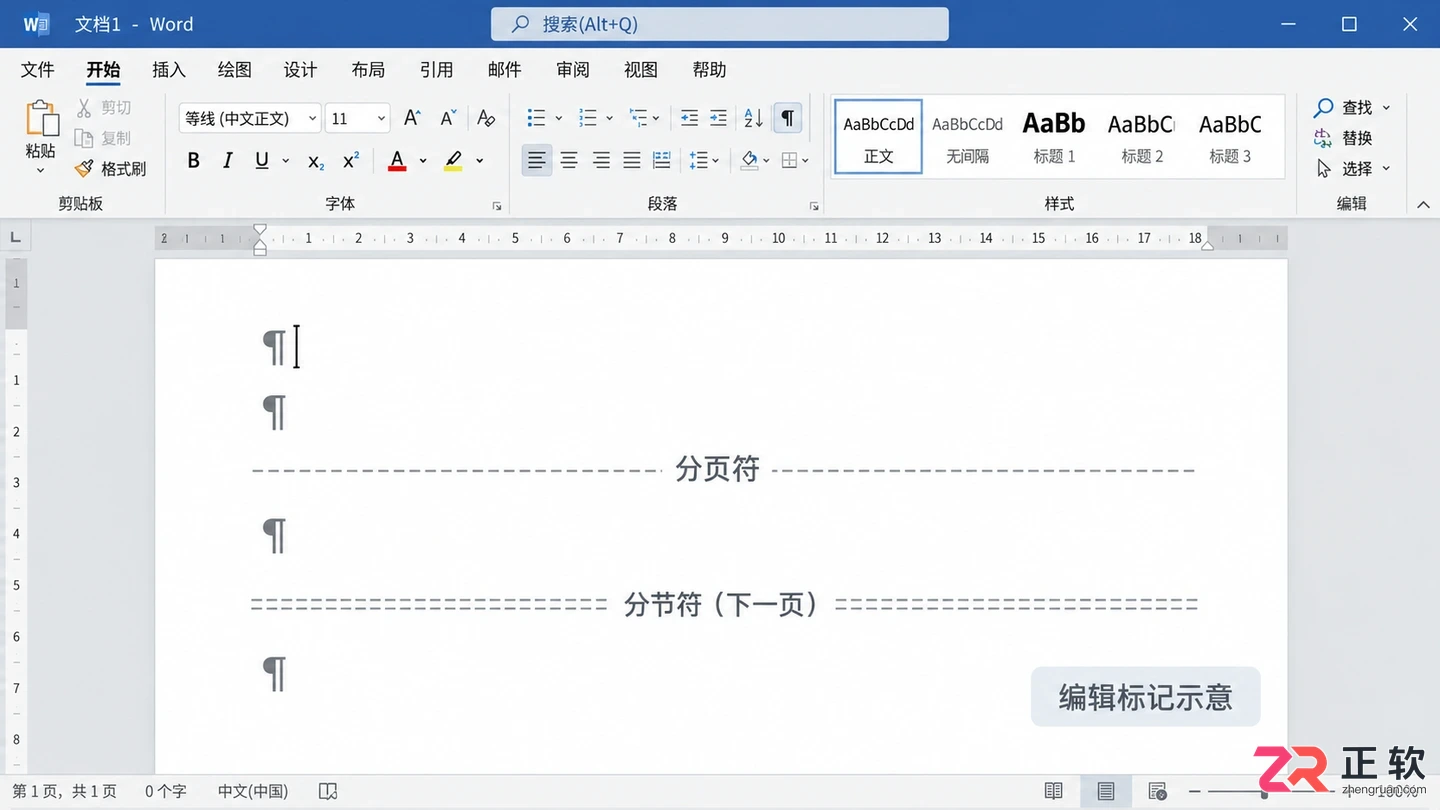The width and height of the screenshot is (1440, 810).
Task: Select the Format Painter (格式刷) tool
Action: pyautogui.click(x=111, y=169)
